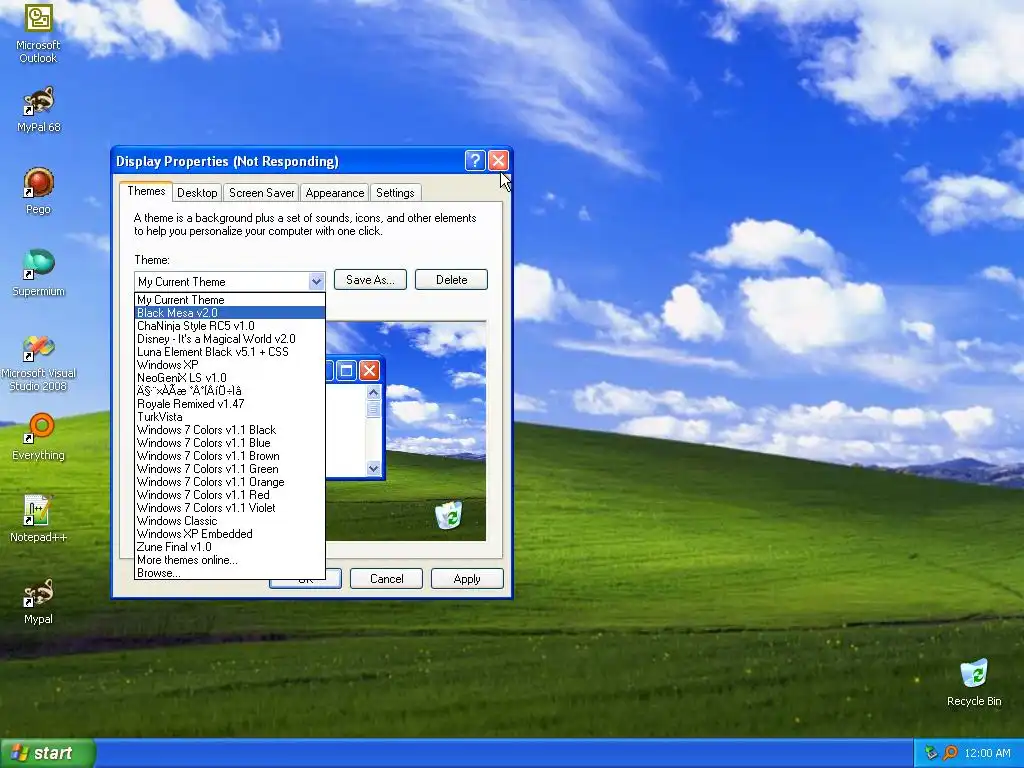The image size is (1024, 768).
Task: Select Microsoft Visual Studio 2008 shortcut
Action: pyautogui.click(x=38, y=363)
